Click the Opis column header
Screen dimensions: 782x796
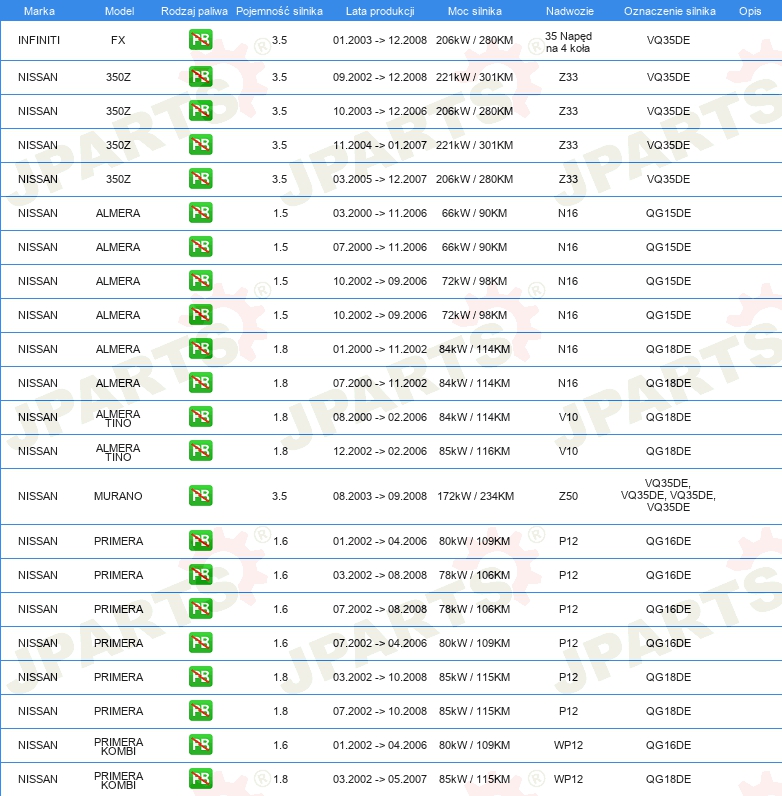point(750,11)
